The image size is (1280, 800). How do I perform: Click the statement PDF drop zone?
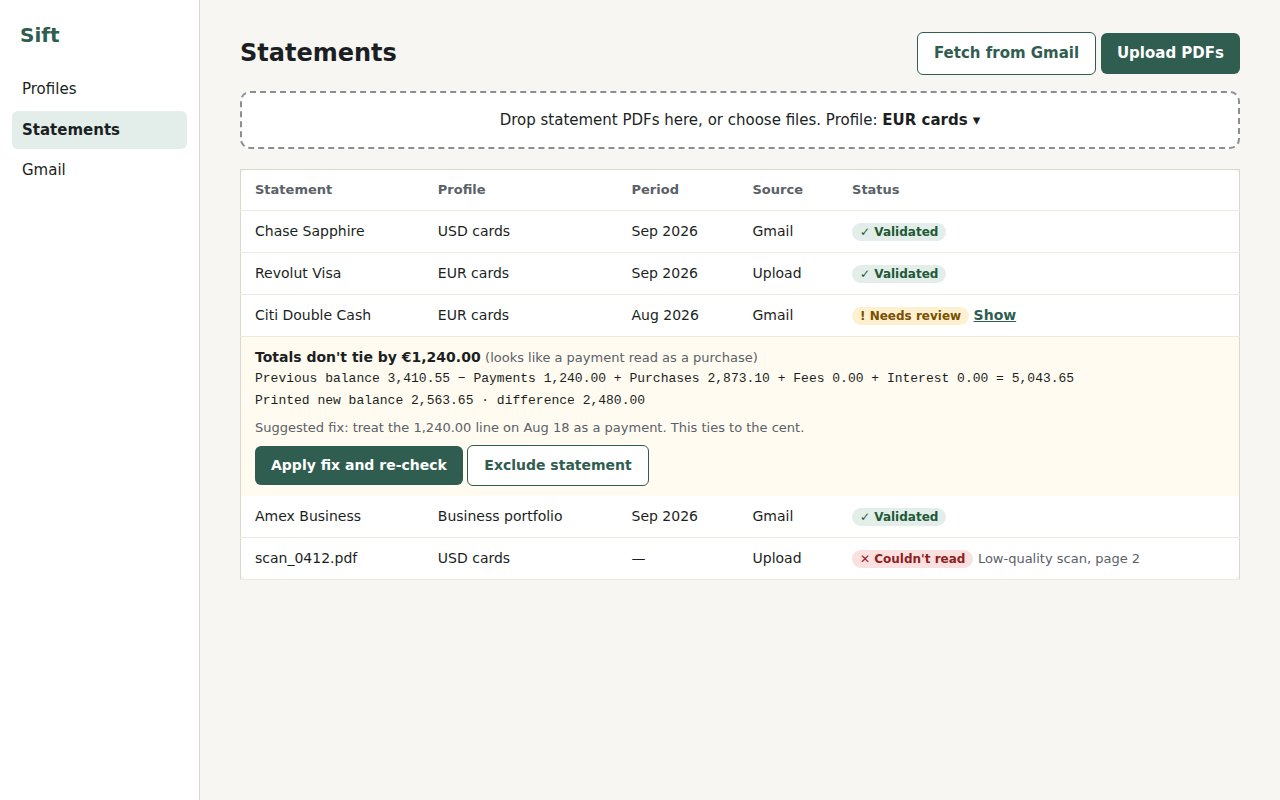click(x=740, y=120)
